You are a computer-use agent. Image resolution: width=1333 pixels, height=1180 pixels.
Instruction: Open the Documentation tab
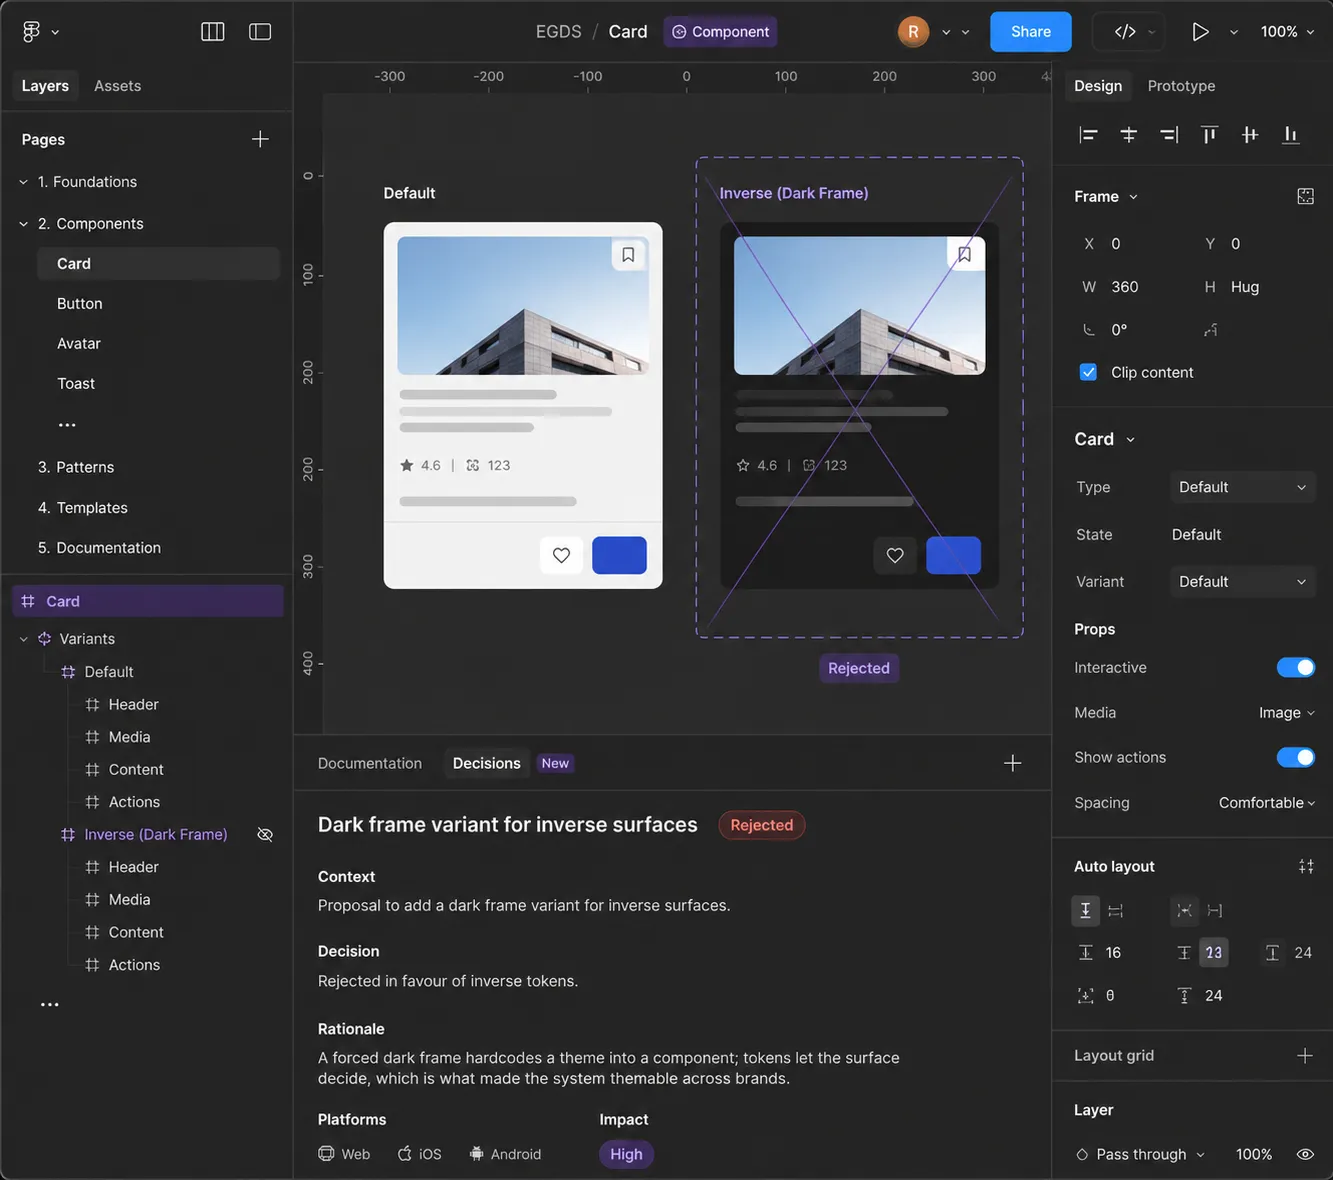point(370,763)
